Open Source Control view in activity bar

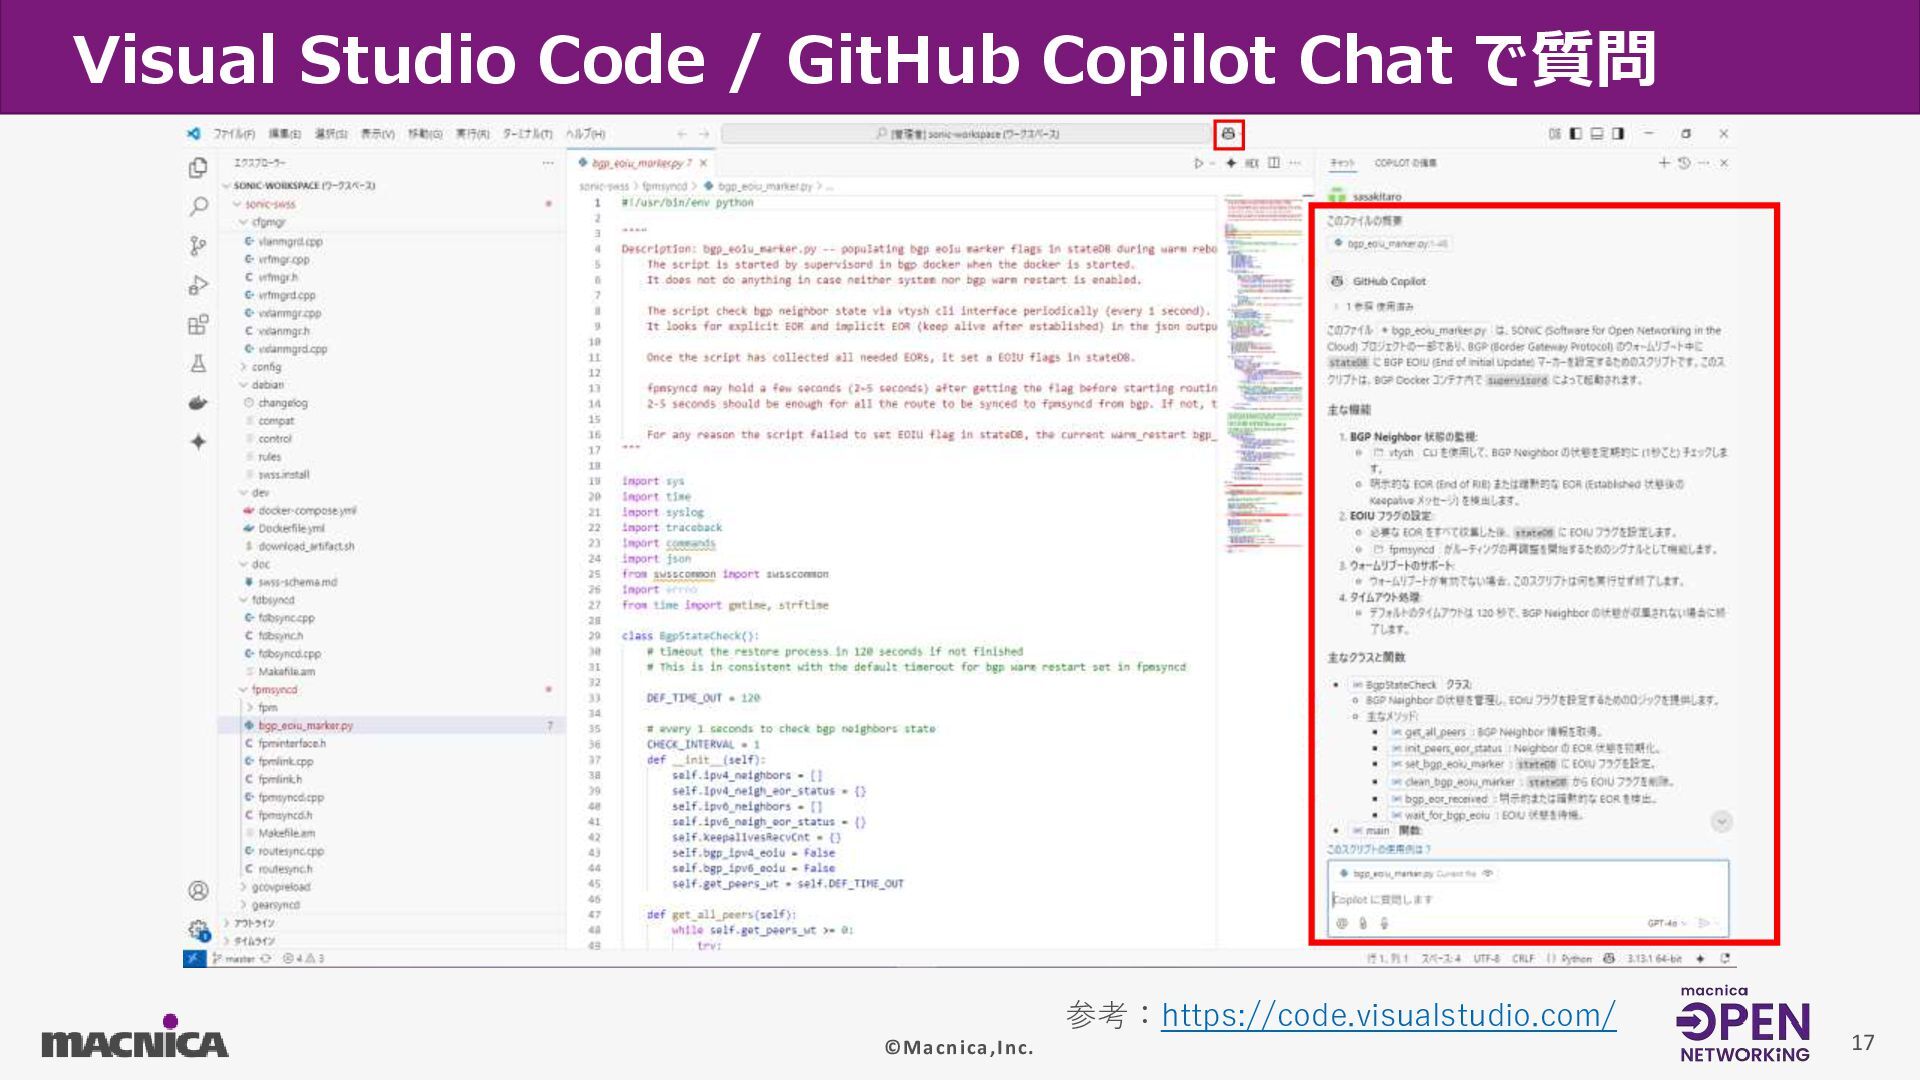(x=198, y=246)
